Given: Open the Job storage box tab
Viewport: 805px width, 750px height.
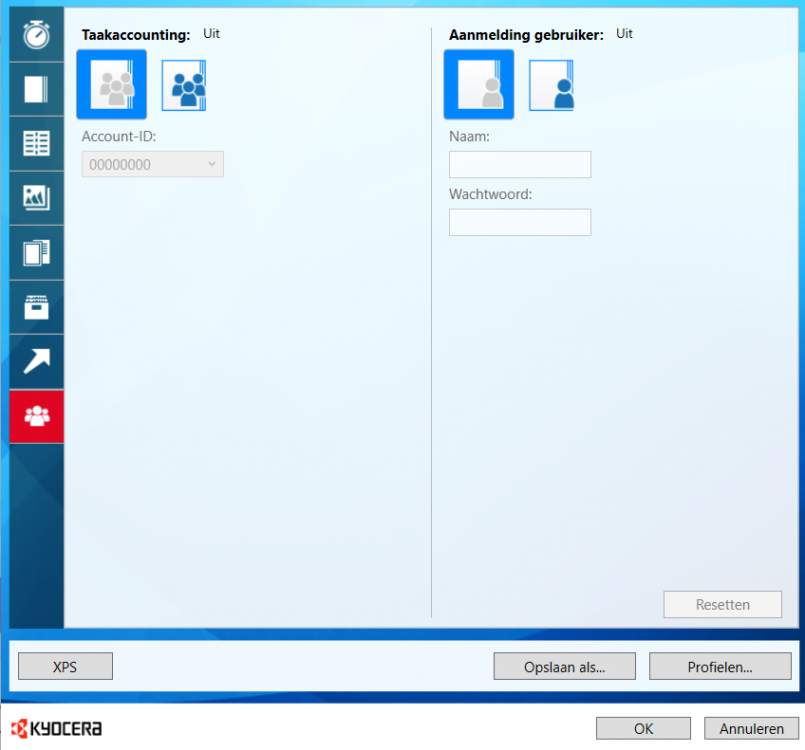Looking at the screenshot, I should pos(36,307).
